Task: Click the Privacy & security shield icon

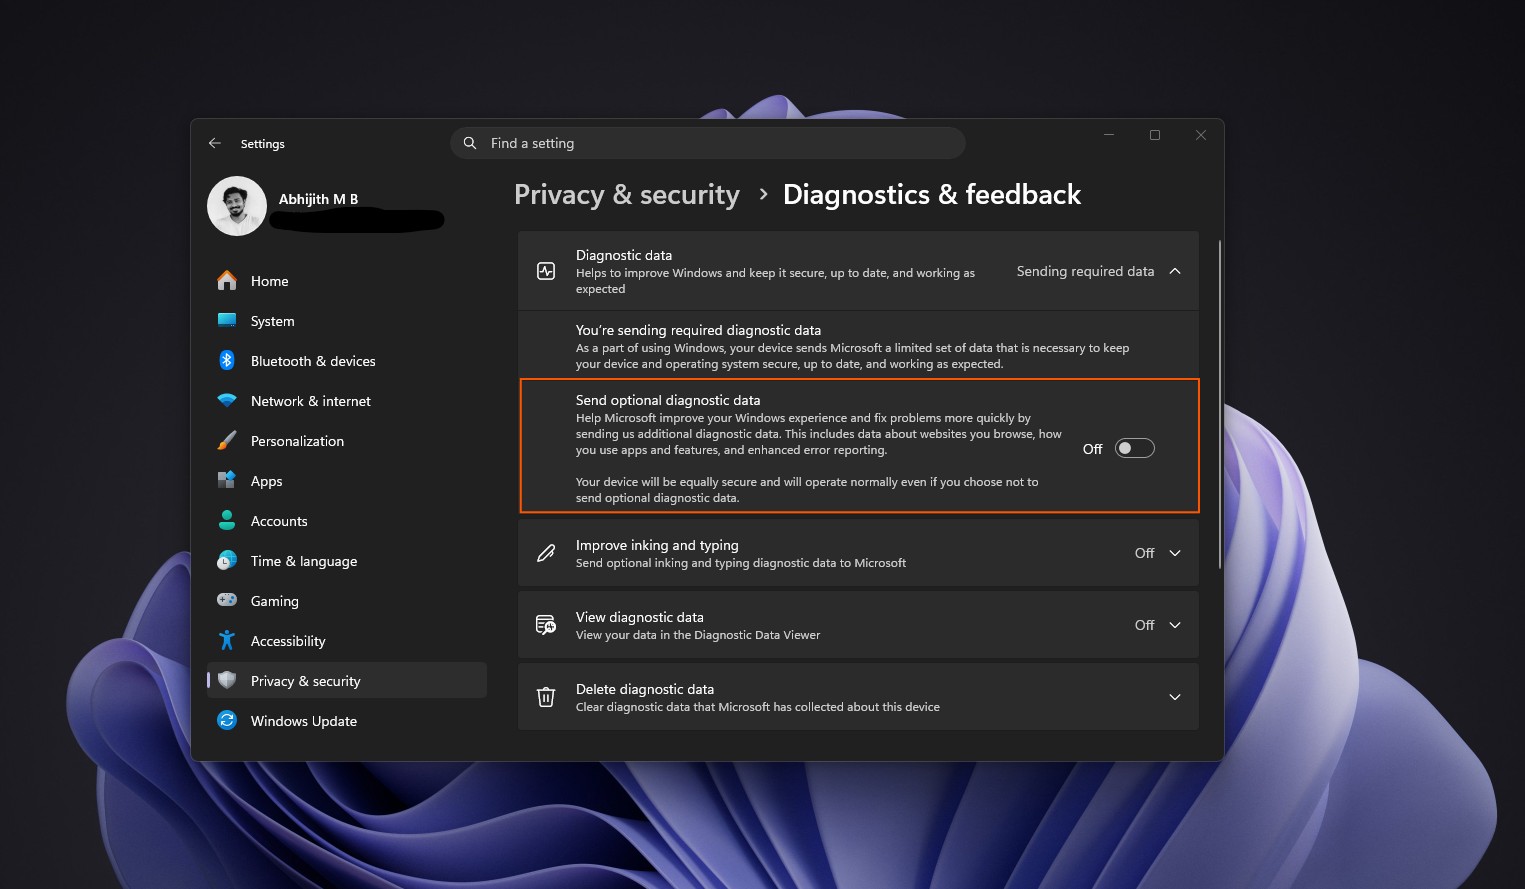Action: pyautogui.click(x=227, y=681)
